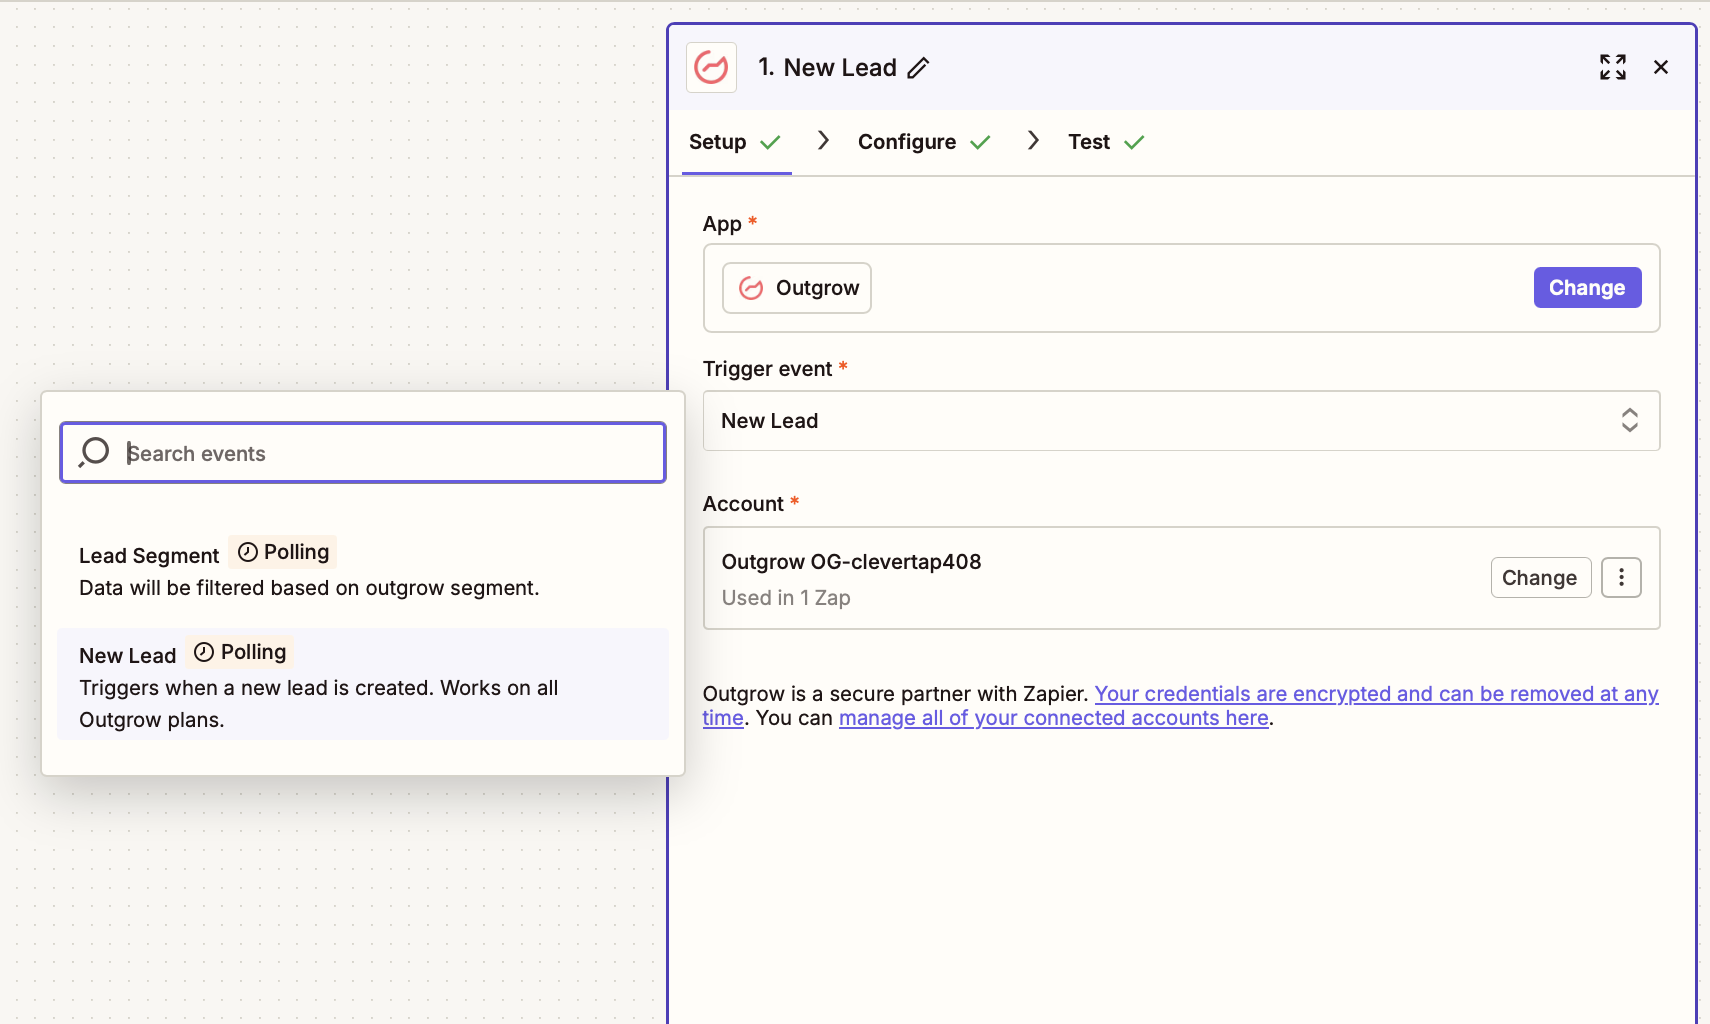Rename step via pencil edit icon
The height and width of the screenshot is (1024, 1710).
tap(918, 68)
